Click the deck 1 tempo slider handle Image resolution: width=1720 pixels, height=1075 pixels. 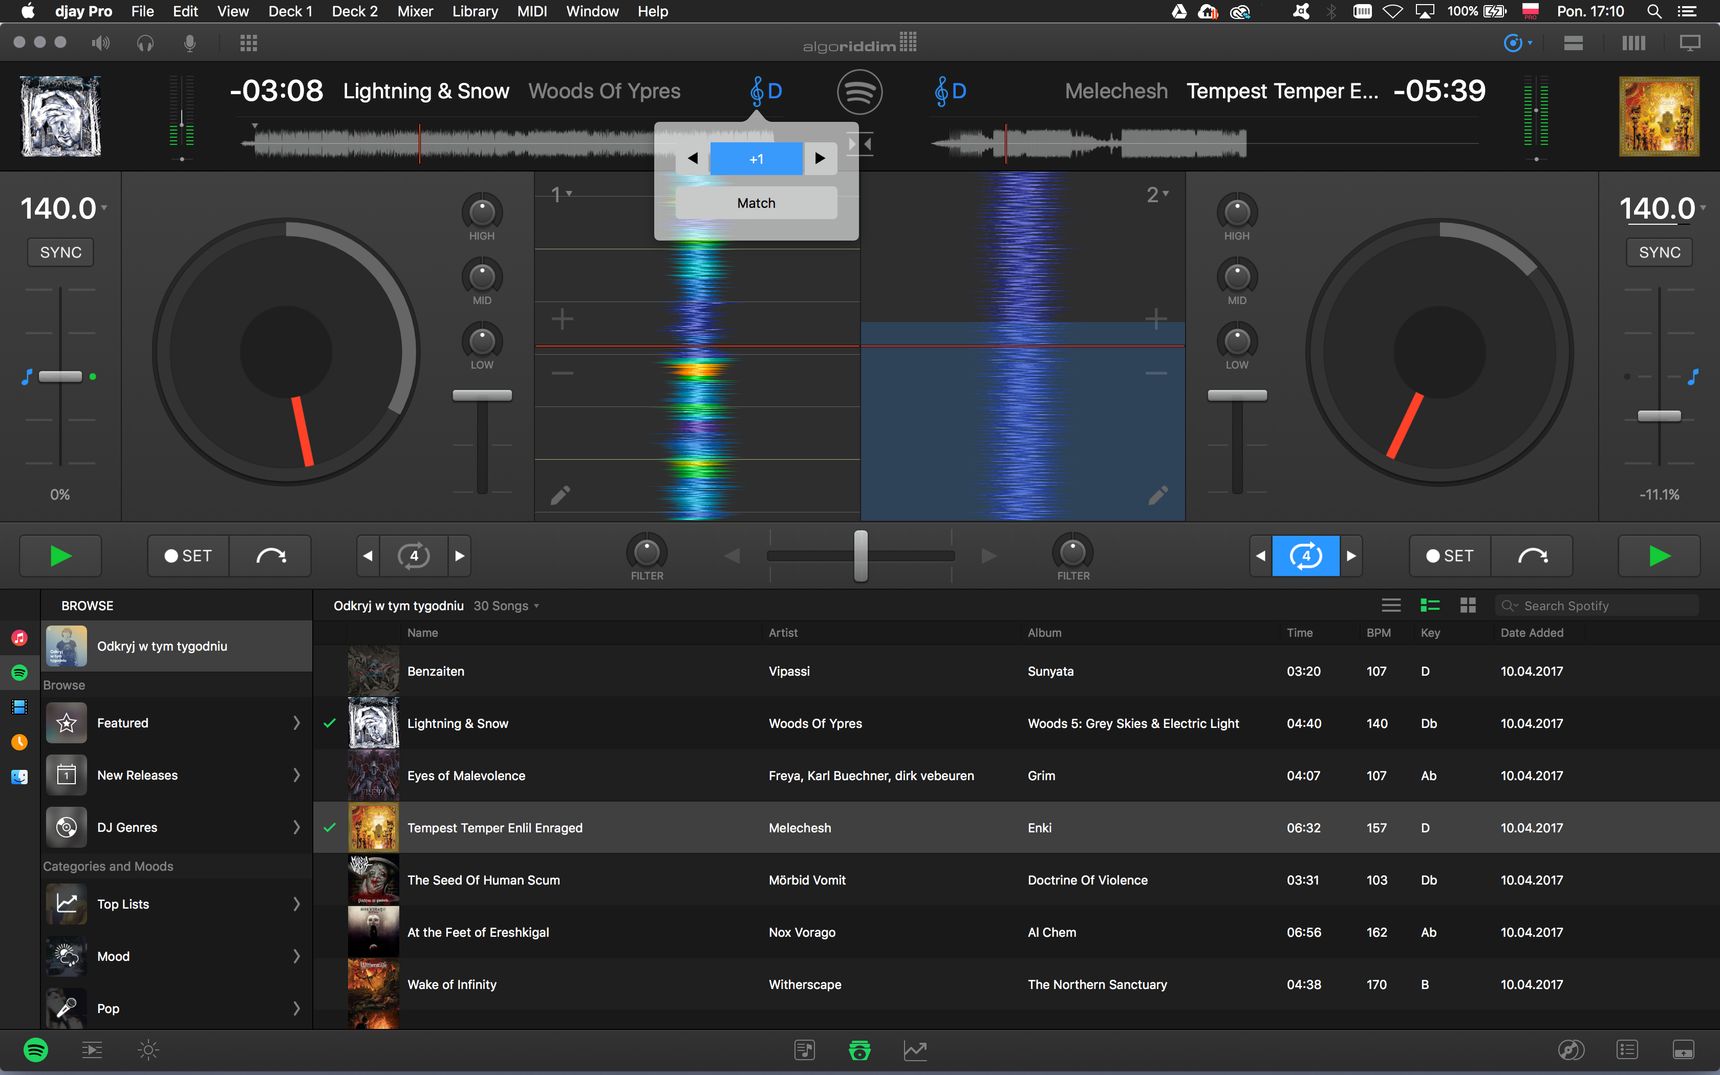click(60, 377)
